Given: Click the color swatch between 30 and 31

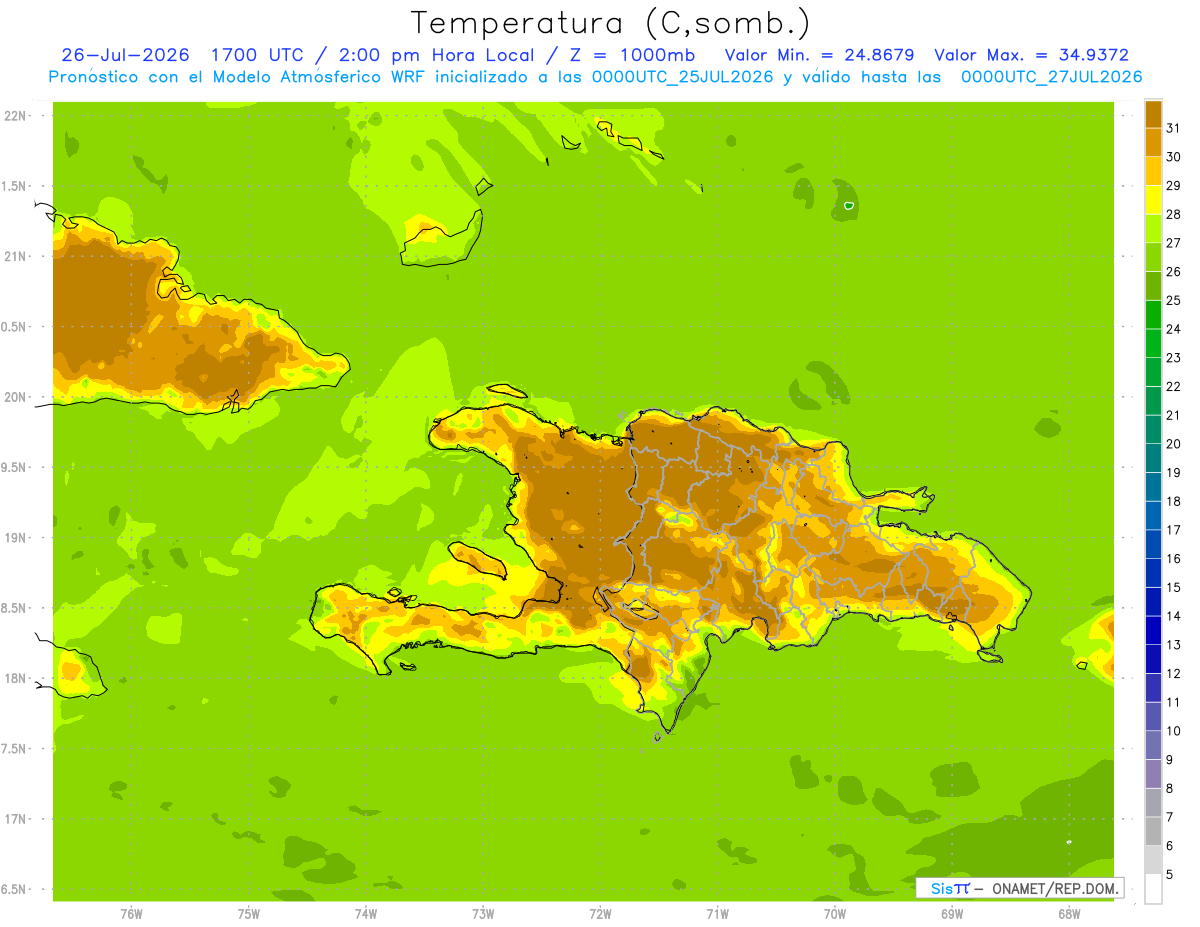Looking at the screenshot, I should [1153, 142].
